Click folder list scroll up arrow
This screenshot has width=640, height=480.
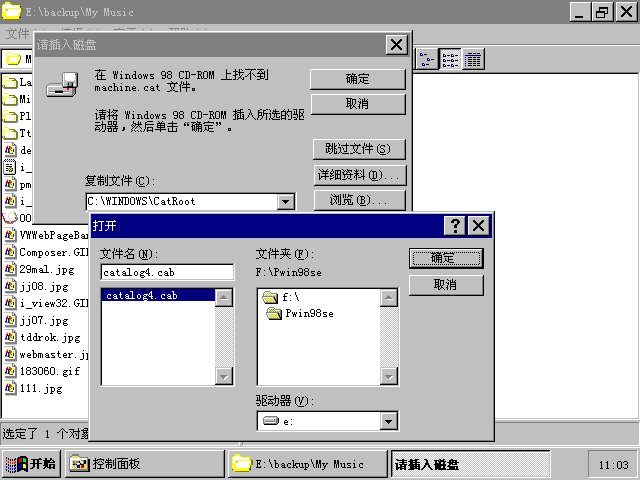[x=389, y=298]
